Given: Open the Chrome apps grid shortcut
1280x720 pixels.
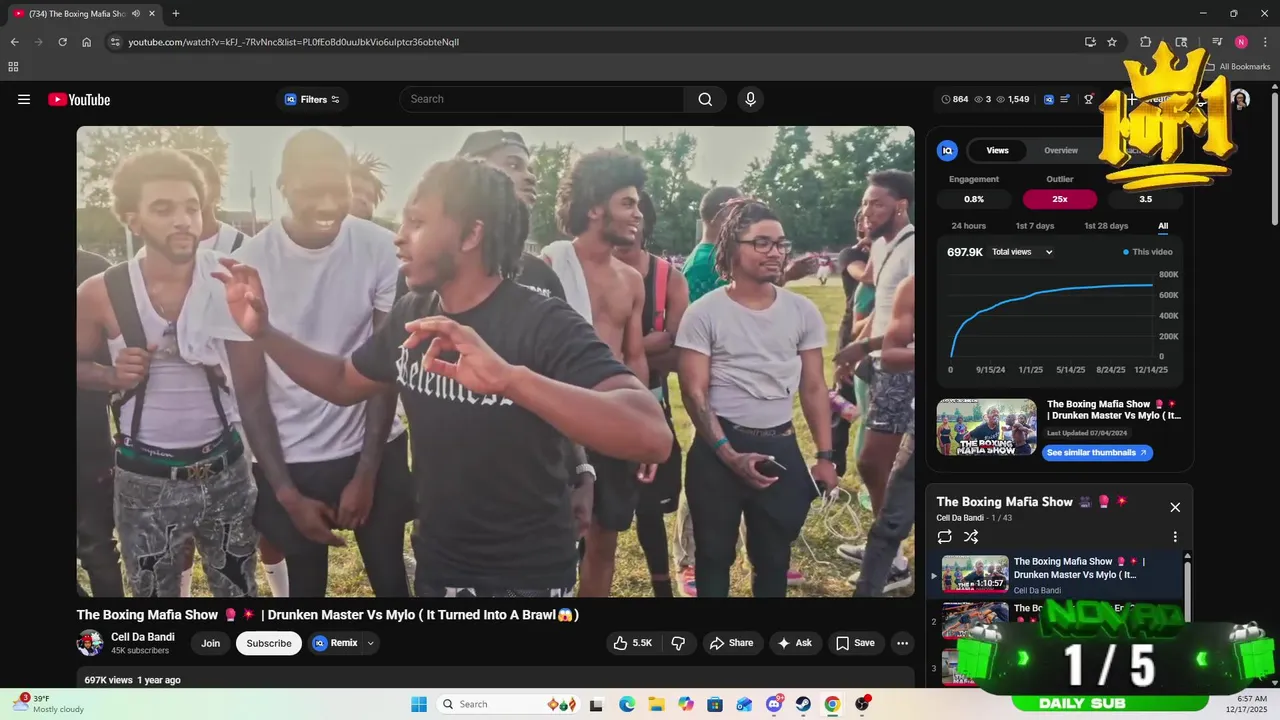Looking at the screenshot, I should pyautogui.click(x=13, y=67).
